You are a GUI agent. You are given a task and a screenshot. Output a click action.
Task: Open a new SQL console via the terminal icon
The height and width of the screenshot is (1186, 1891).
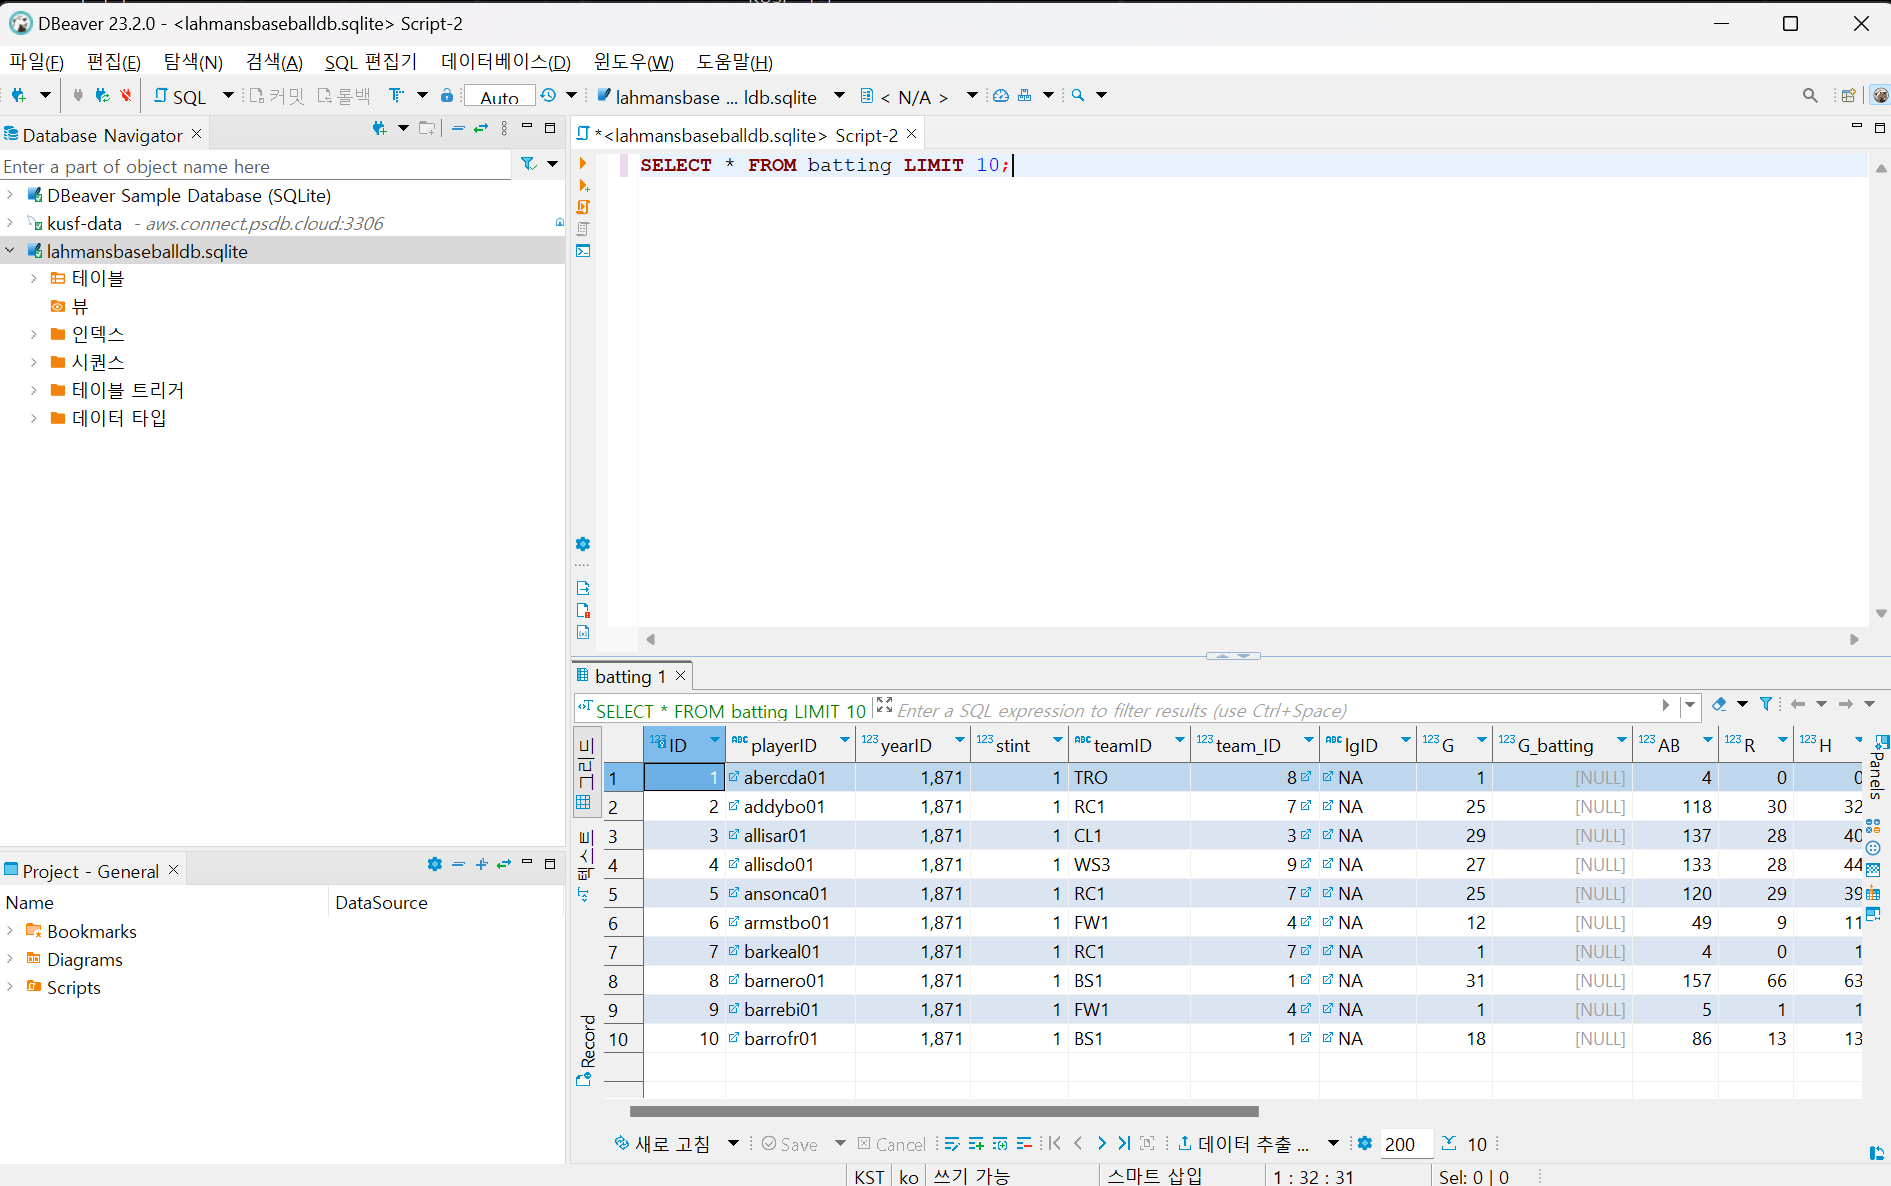tap(584, 252)
